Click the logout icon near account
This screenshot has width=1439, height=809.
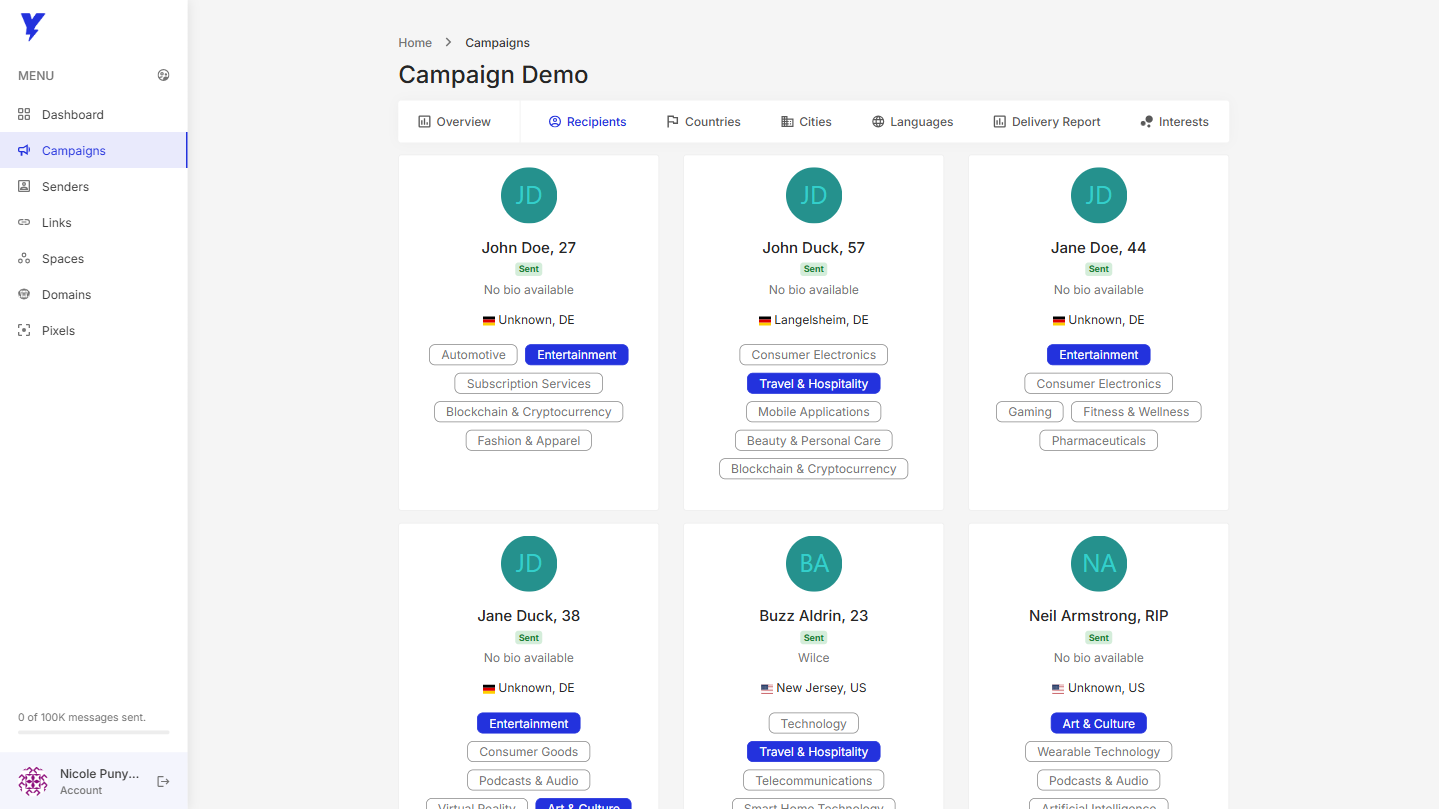[164, 781]
